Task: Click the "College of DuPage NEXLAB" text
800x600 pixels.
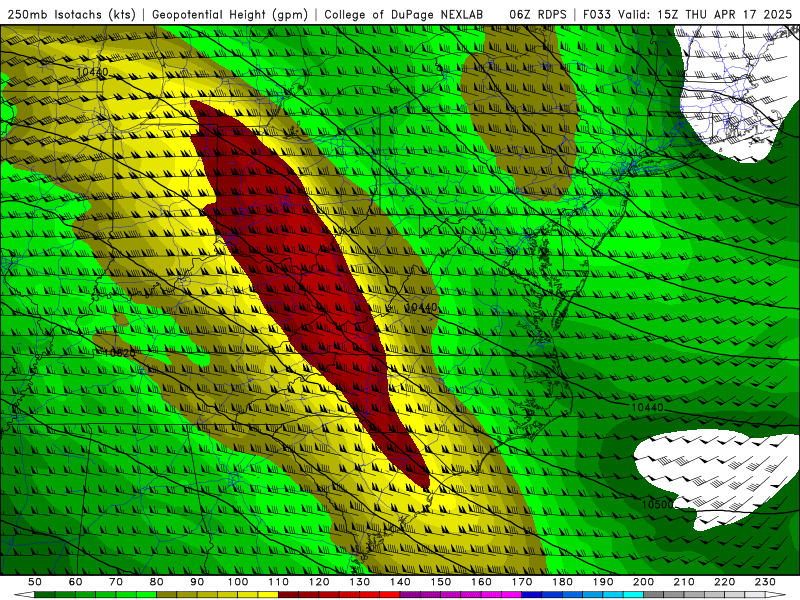Action: (x=404, y=14)
